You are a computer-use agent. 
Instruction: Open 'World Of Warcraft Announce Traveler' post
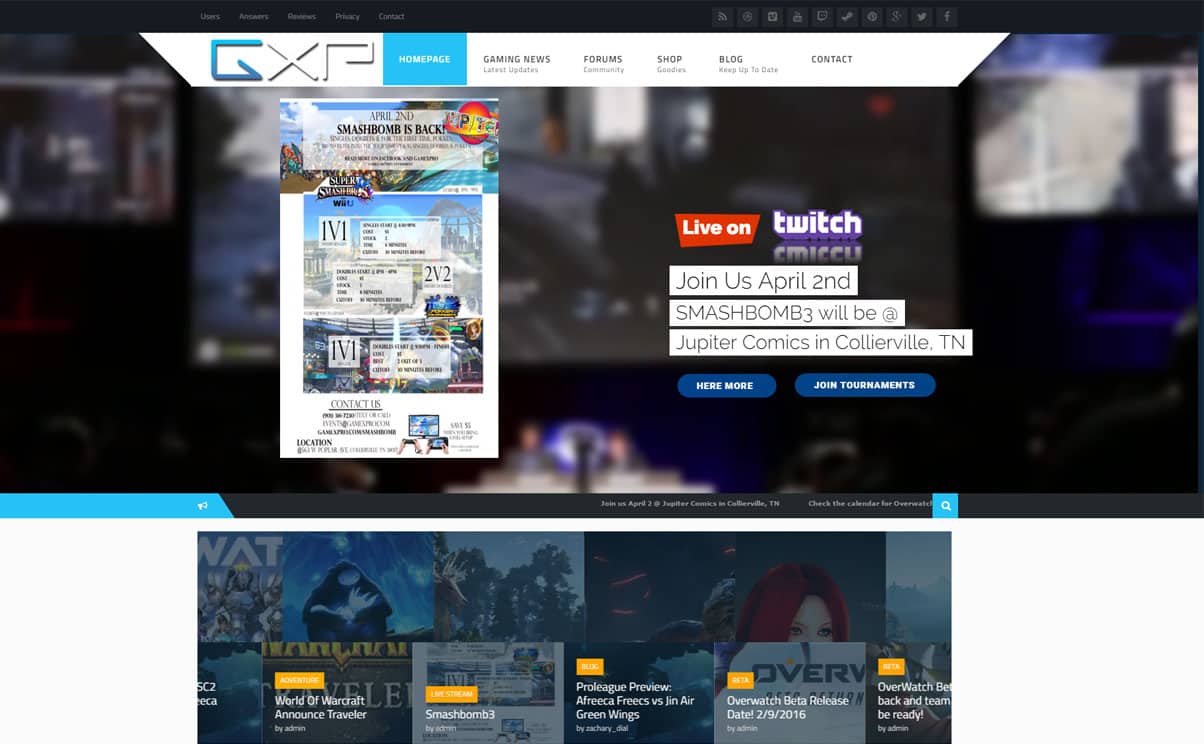(321, 707)
